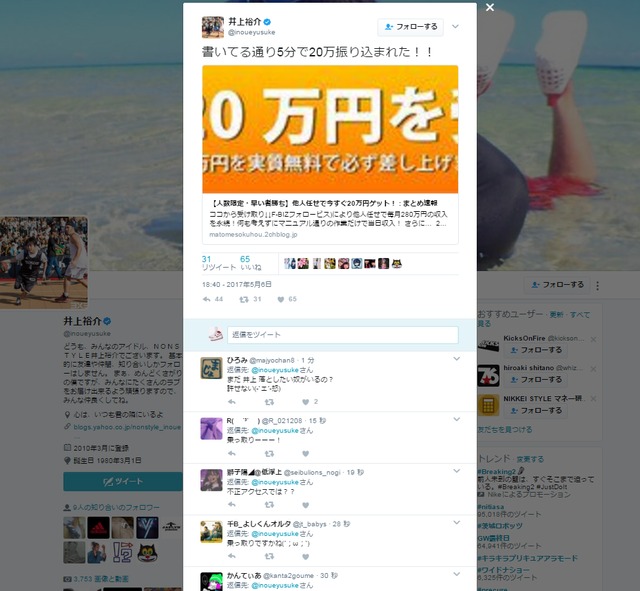The width and height of the screenshot is (640, 591).
Task: View the 65 likes list
Action: [x=251, y=263]
